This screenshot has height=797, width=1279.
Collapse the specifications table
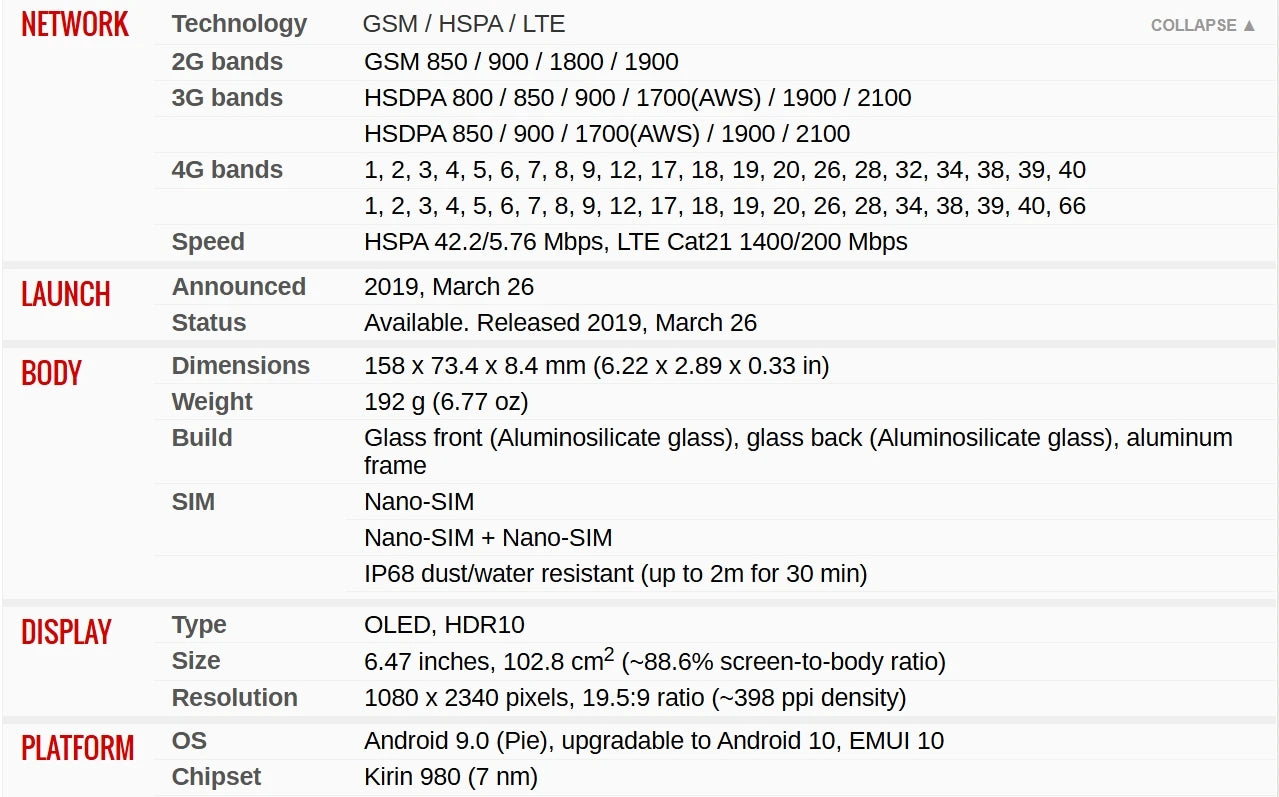1195,25
